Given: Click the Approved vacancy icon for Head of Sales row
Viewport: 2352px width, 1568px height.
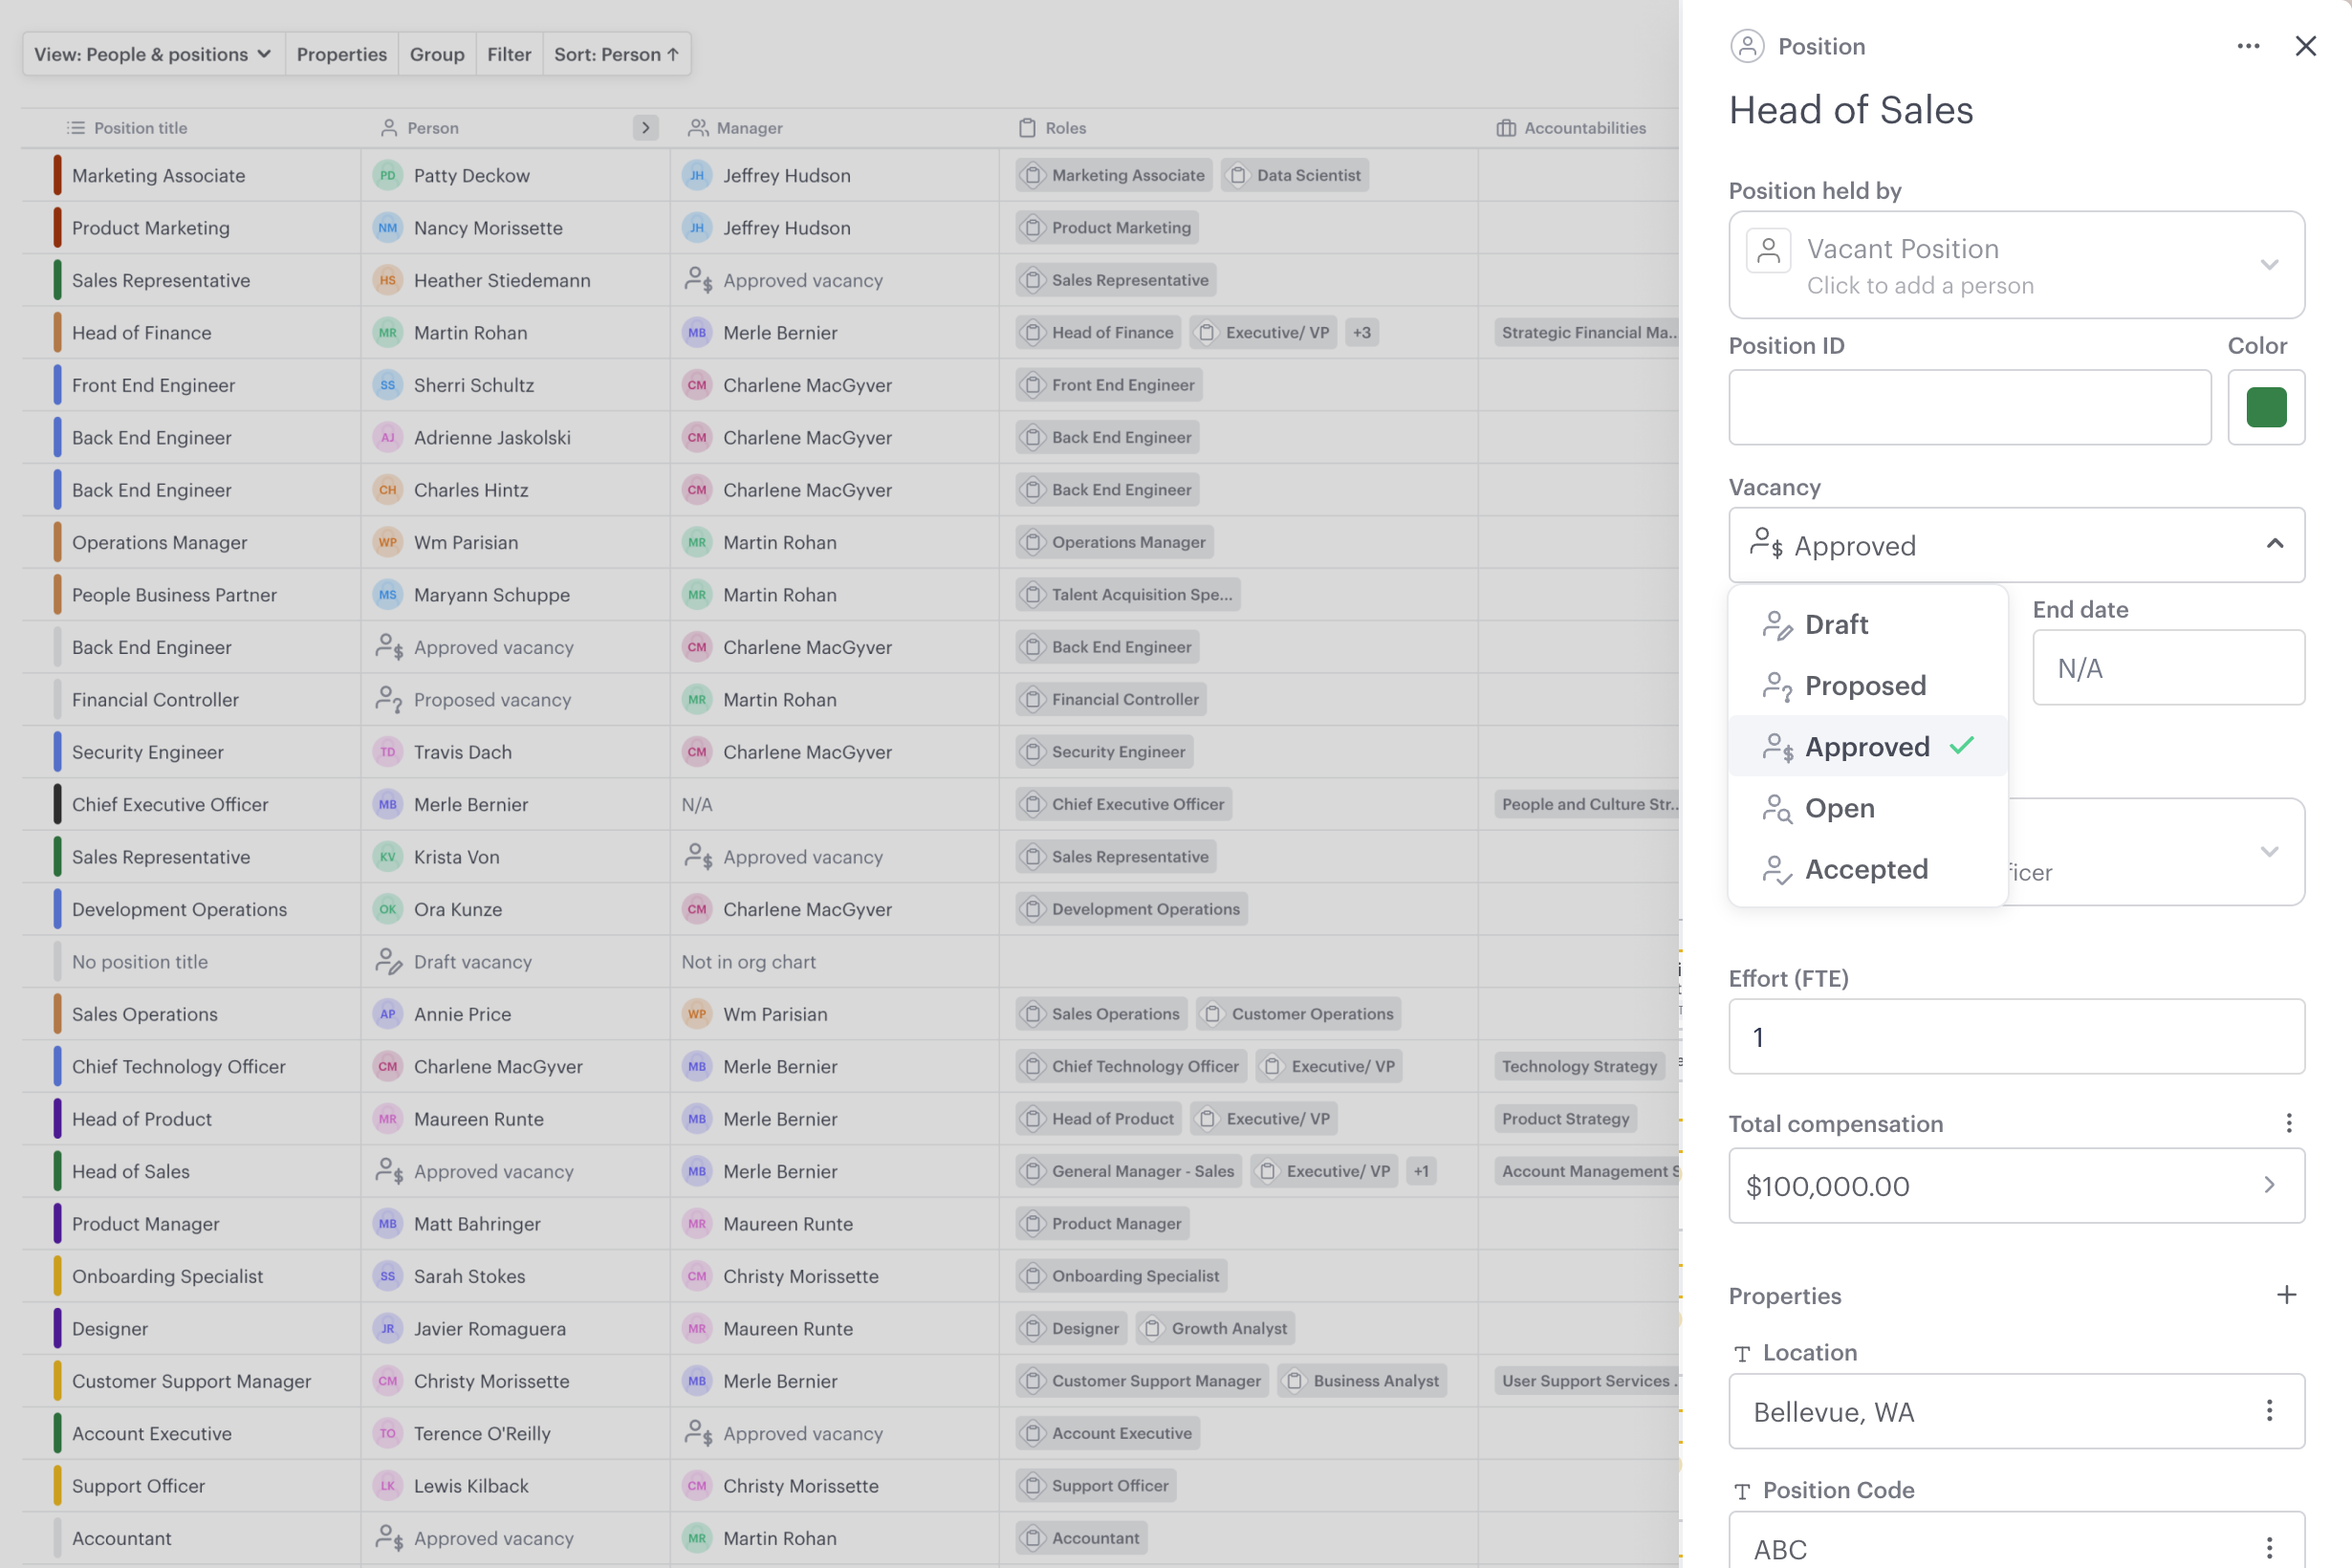Looking at the screenshot, I should (x=390, y=1171).
